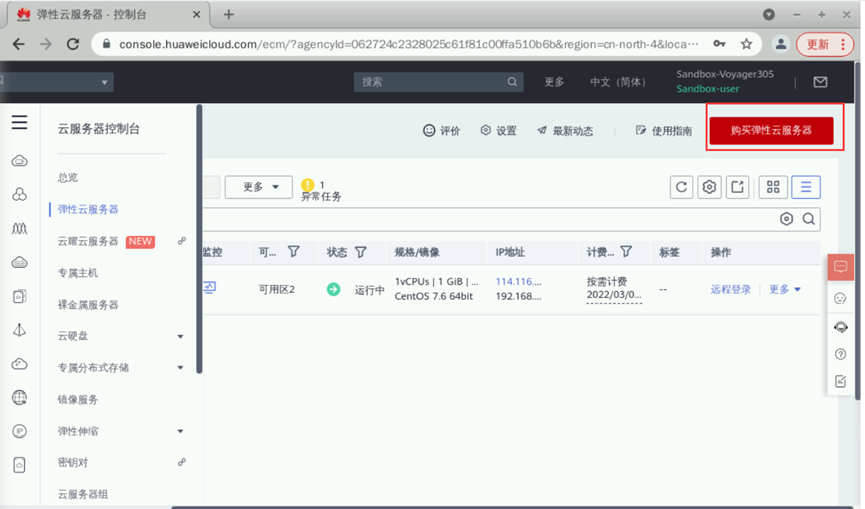Open the orange feedback chat widget
This screenshot has height=509, width=865.
(x=840, y=267)
